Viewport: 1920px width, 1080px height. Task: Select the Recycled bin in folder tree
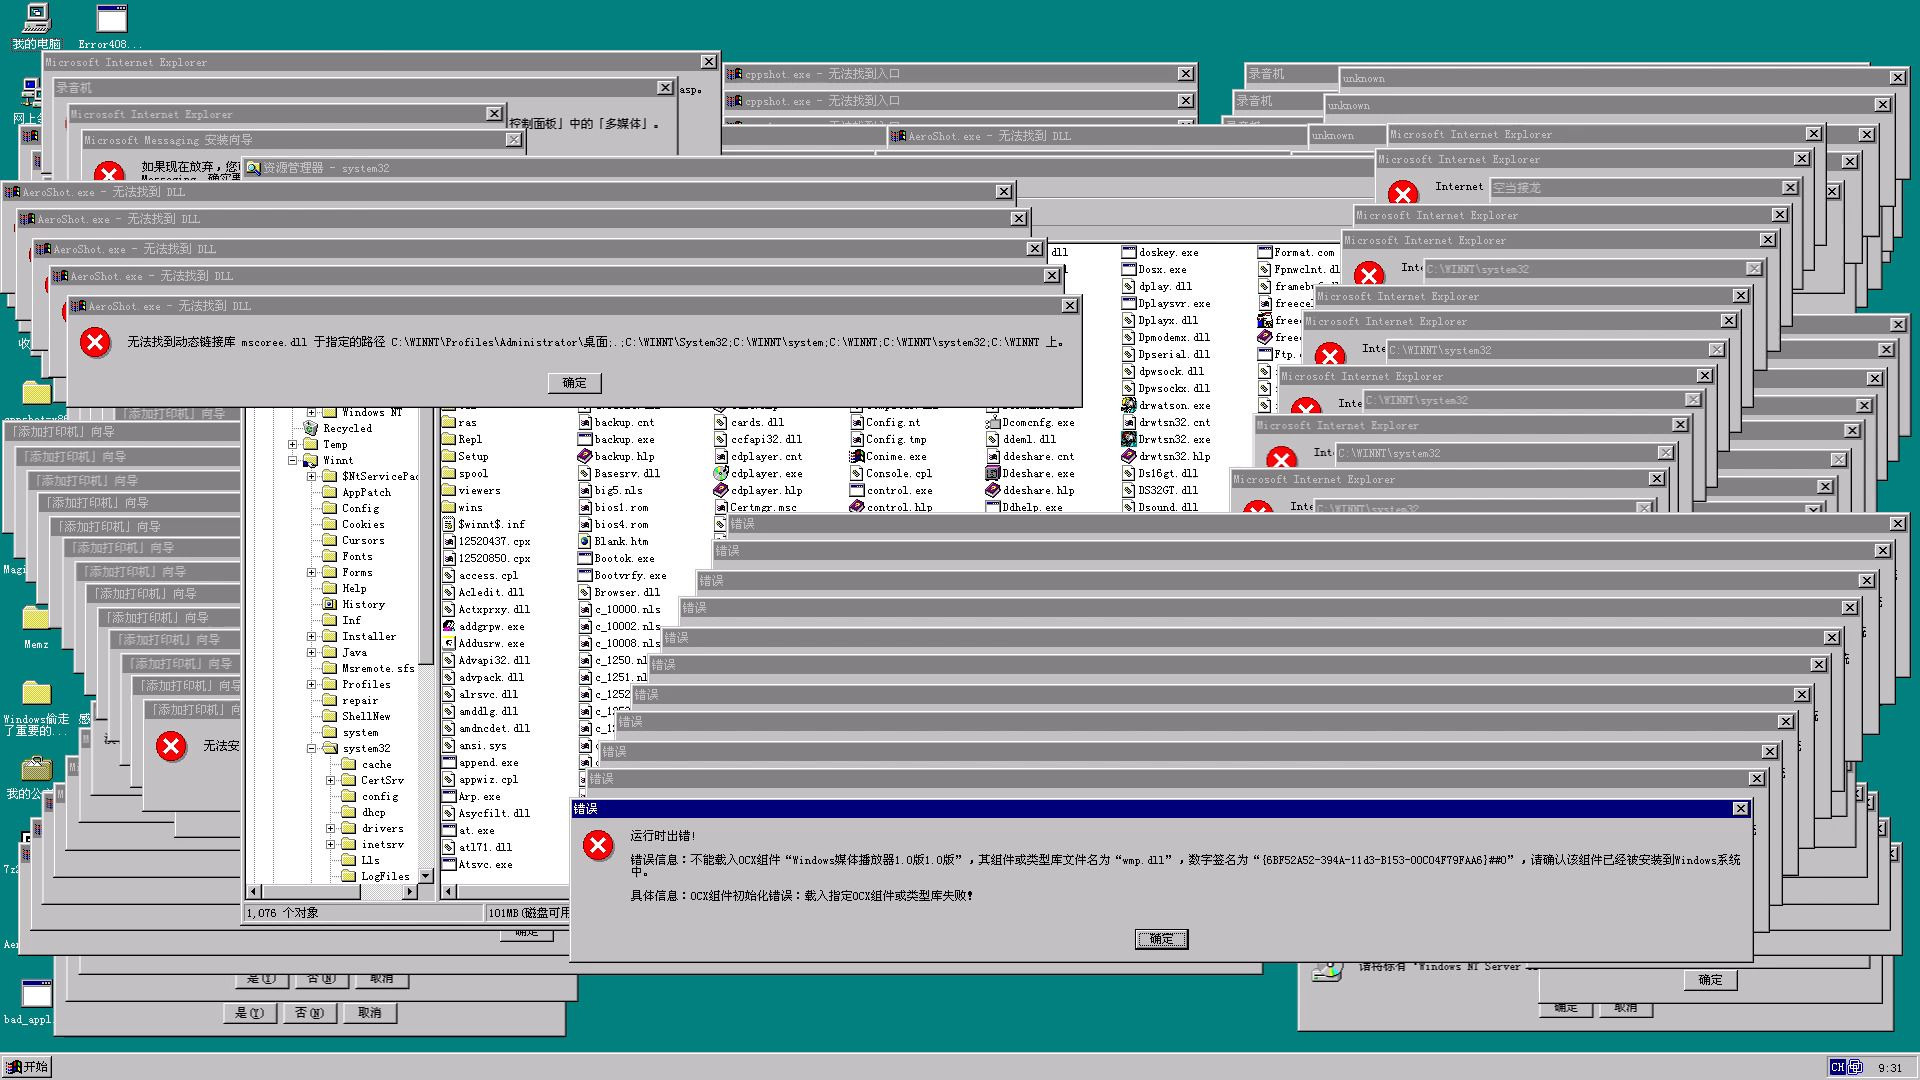click(347, 428)
